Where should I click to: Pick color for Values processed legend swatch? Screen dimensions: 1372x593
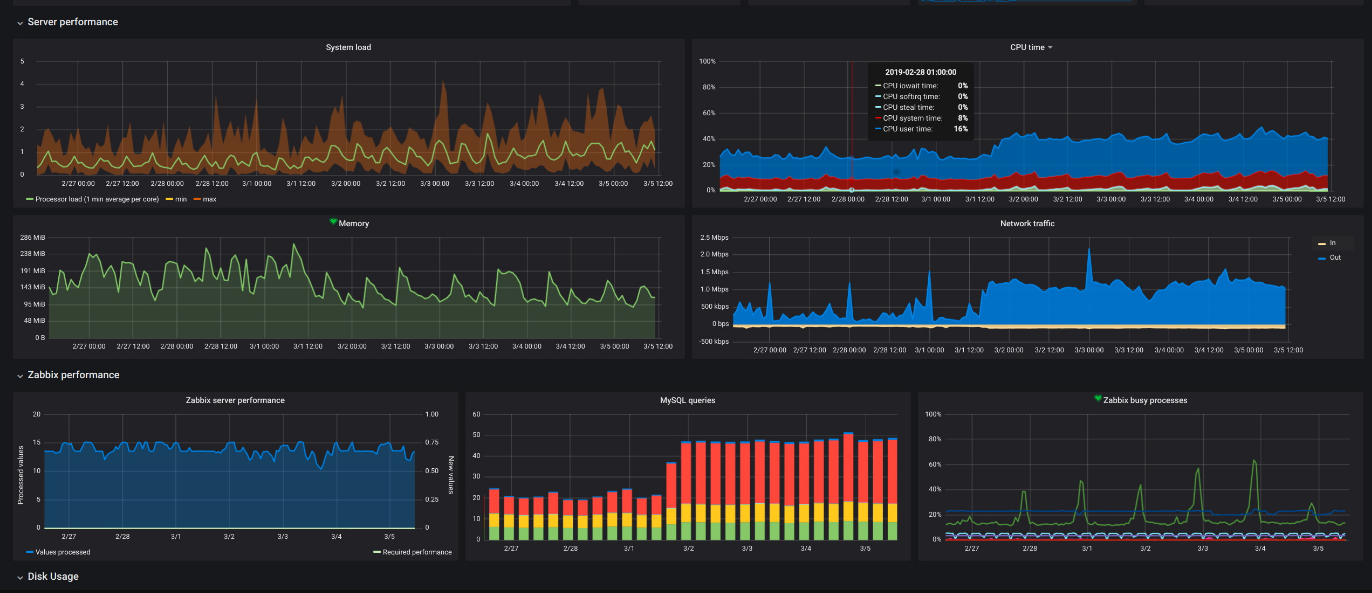(28, 552)
